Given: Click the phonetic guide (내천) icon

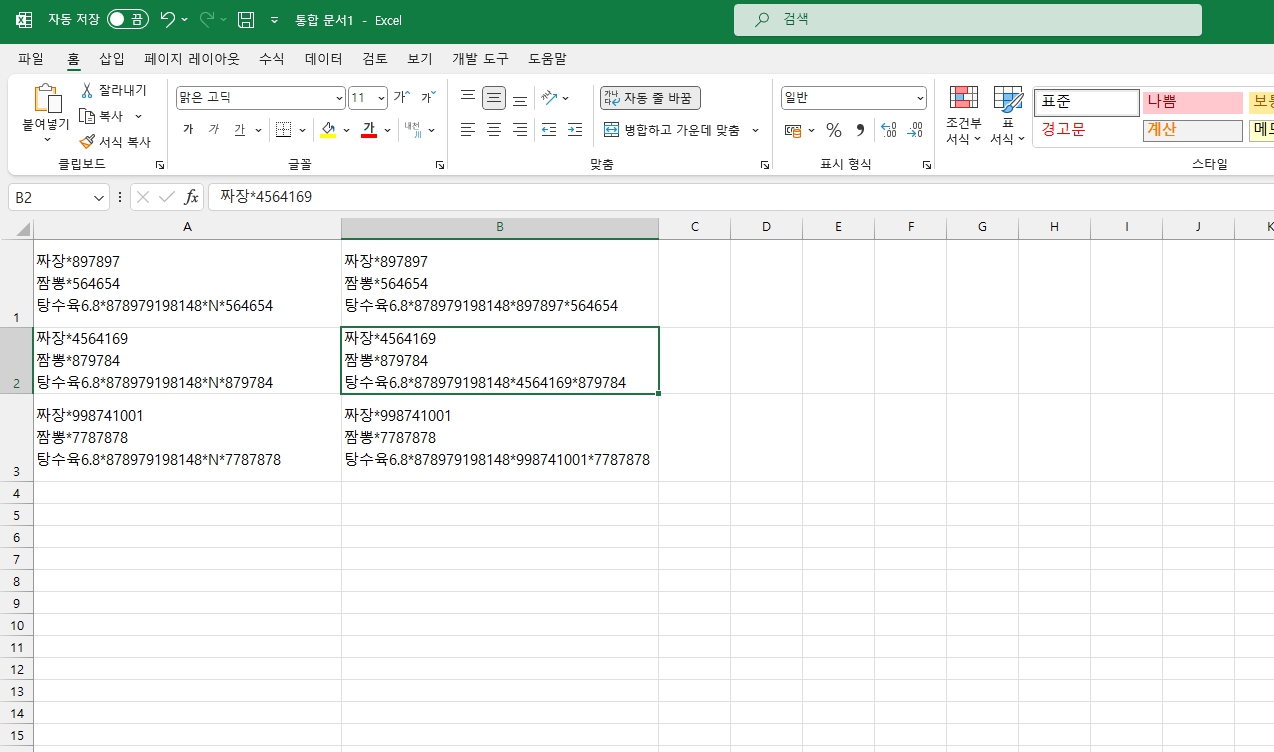Looking at the screenshot, I should click(x=413, y=130).
